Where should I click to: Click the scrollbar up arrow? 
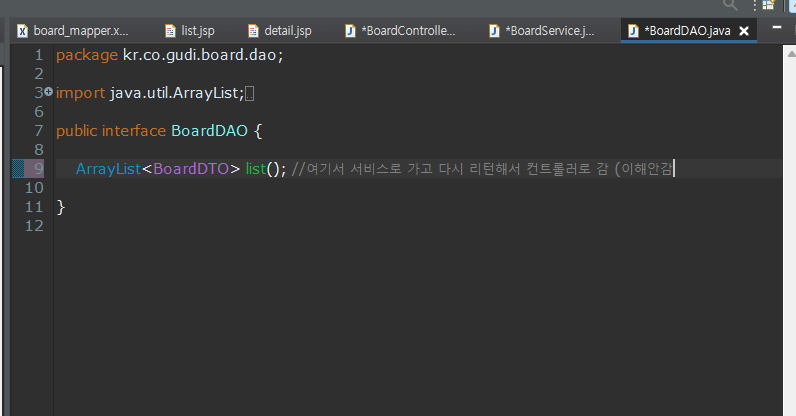pos(791,52)
